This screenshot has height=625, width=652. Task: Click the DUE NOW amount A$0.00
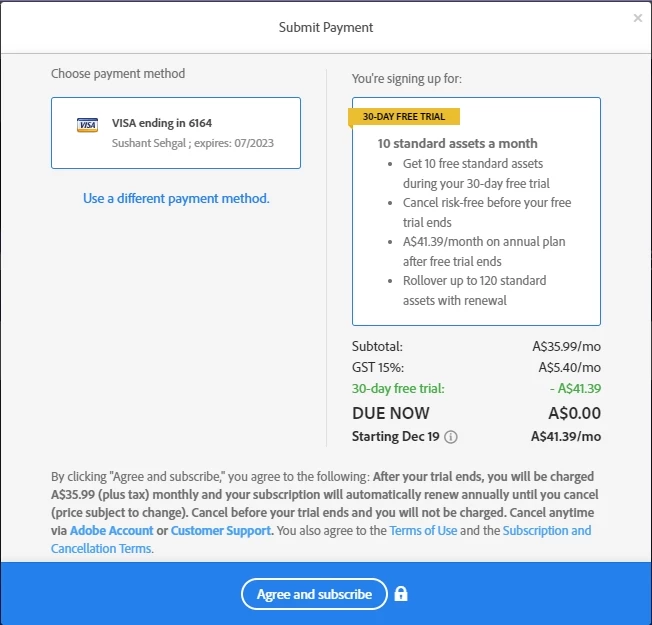point(575,413)
